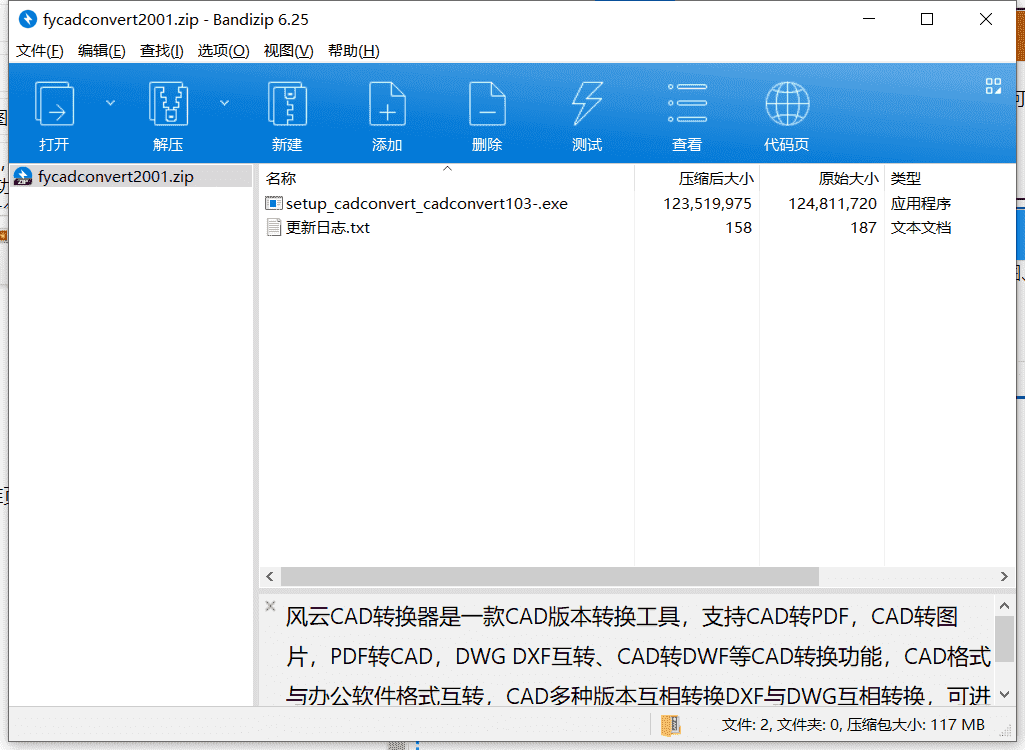Click the Delete (删除) toolbar icon

[x=487, y=103]
